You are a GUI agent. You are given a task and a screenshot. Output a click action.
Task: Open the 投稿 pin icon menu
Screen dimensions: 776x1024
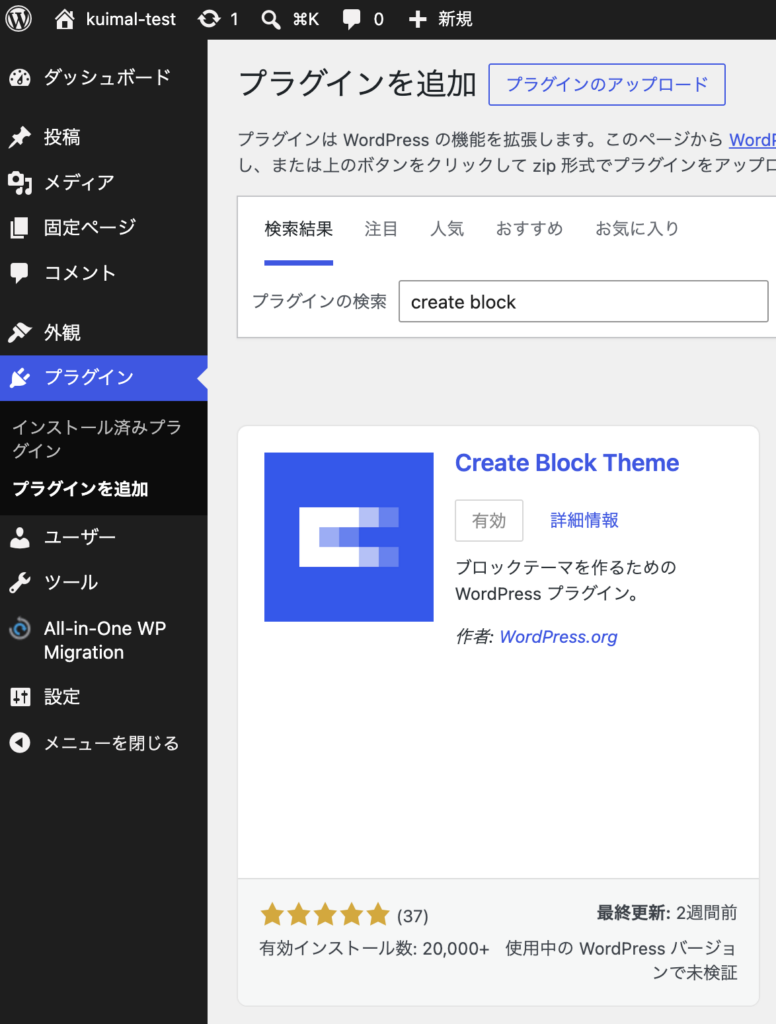pyautogui.click(x=20, y=136)
